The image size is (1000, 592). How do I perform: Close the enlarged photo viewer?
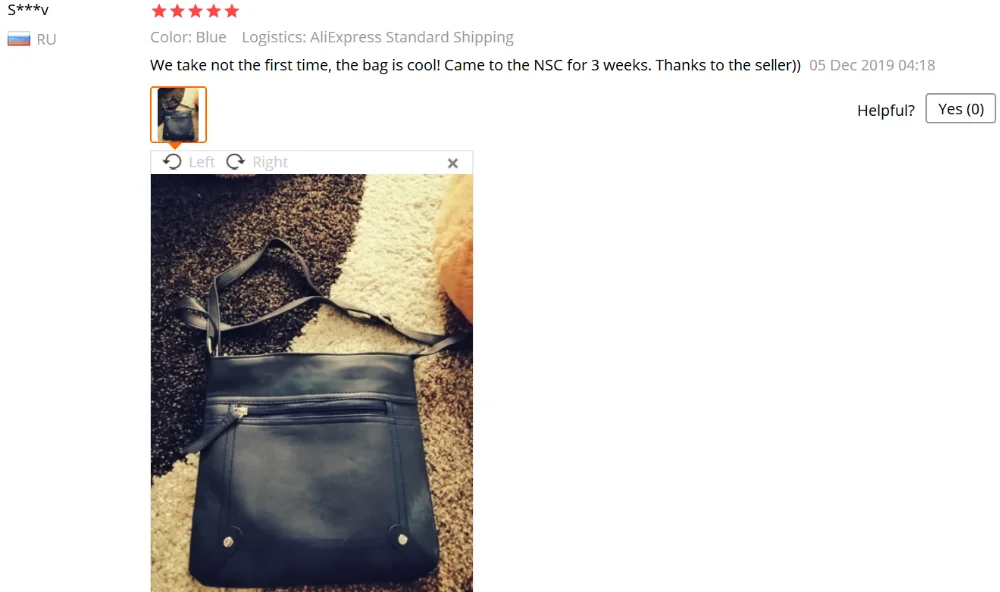(453, 163)
